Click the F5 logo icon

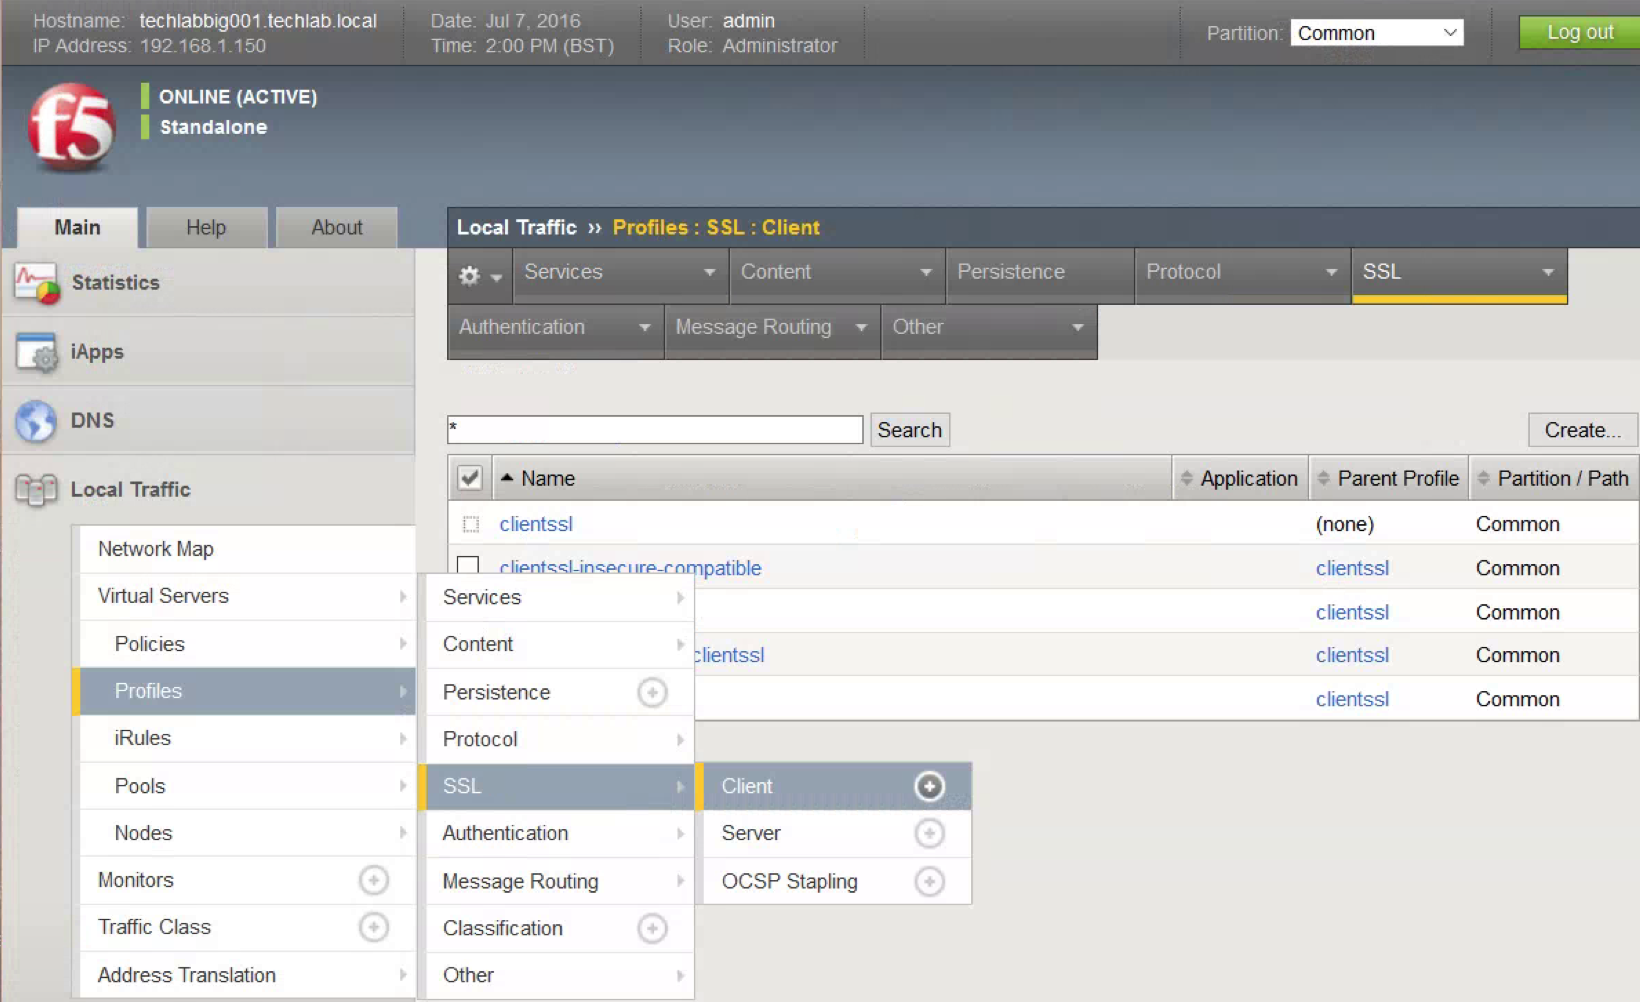coord(71,126)
